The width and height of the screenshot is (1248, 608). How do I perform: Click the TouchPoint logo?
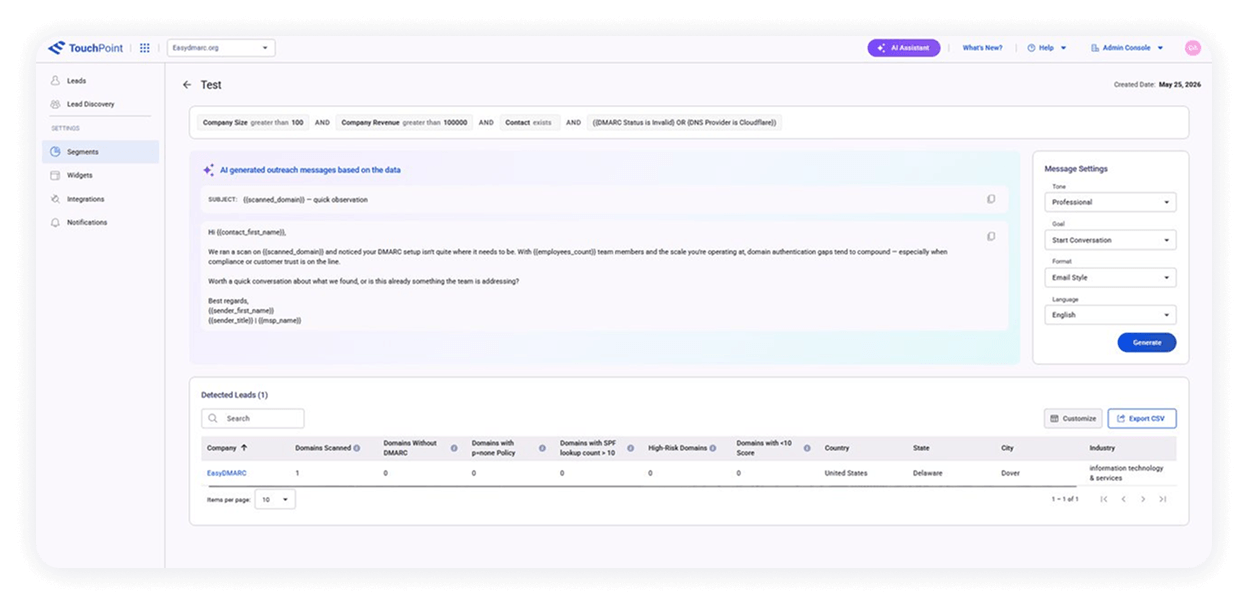[x=86, y=48]
